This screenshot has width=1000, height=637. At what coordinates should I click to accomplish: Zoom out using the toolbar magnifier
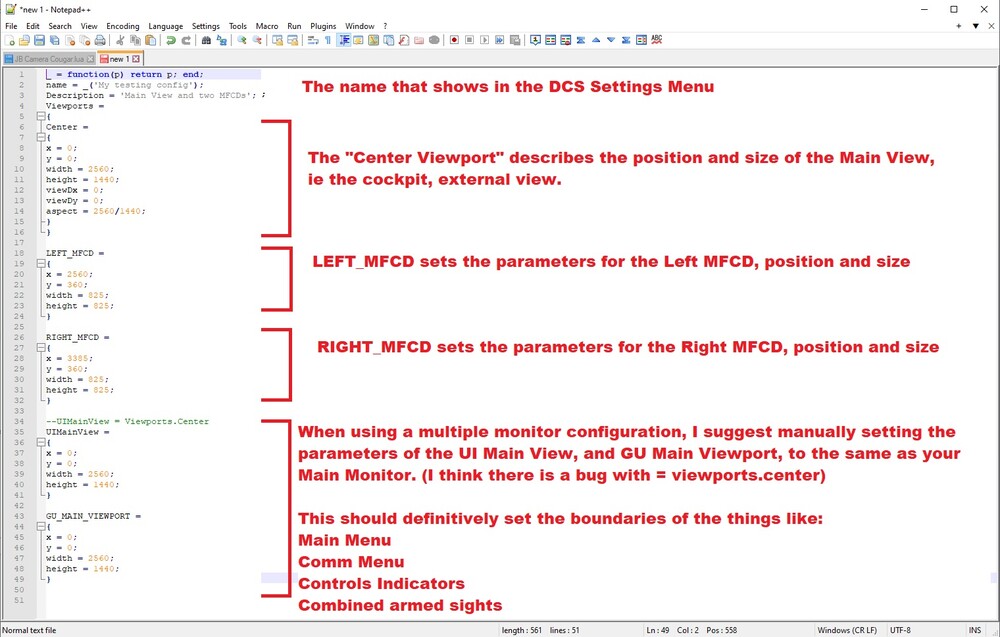257,40
